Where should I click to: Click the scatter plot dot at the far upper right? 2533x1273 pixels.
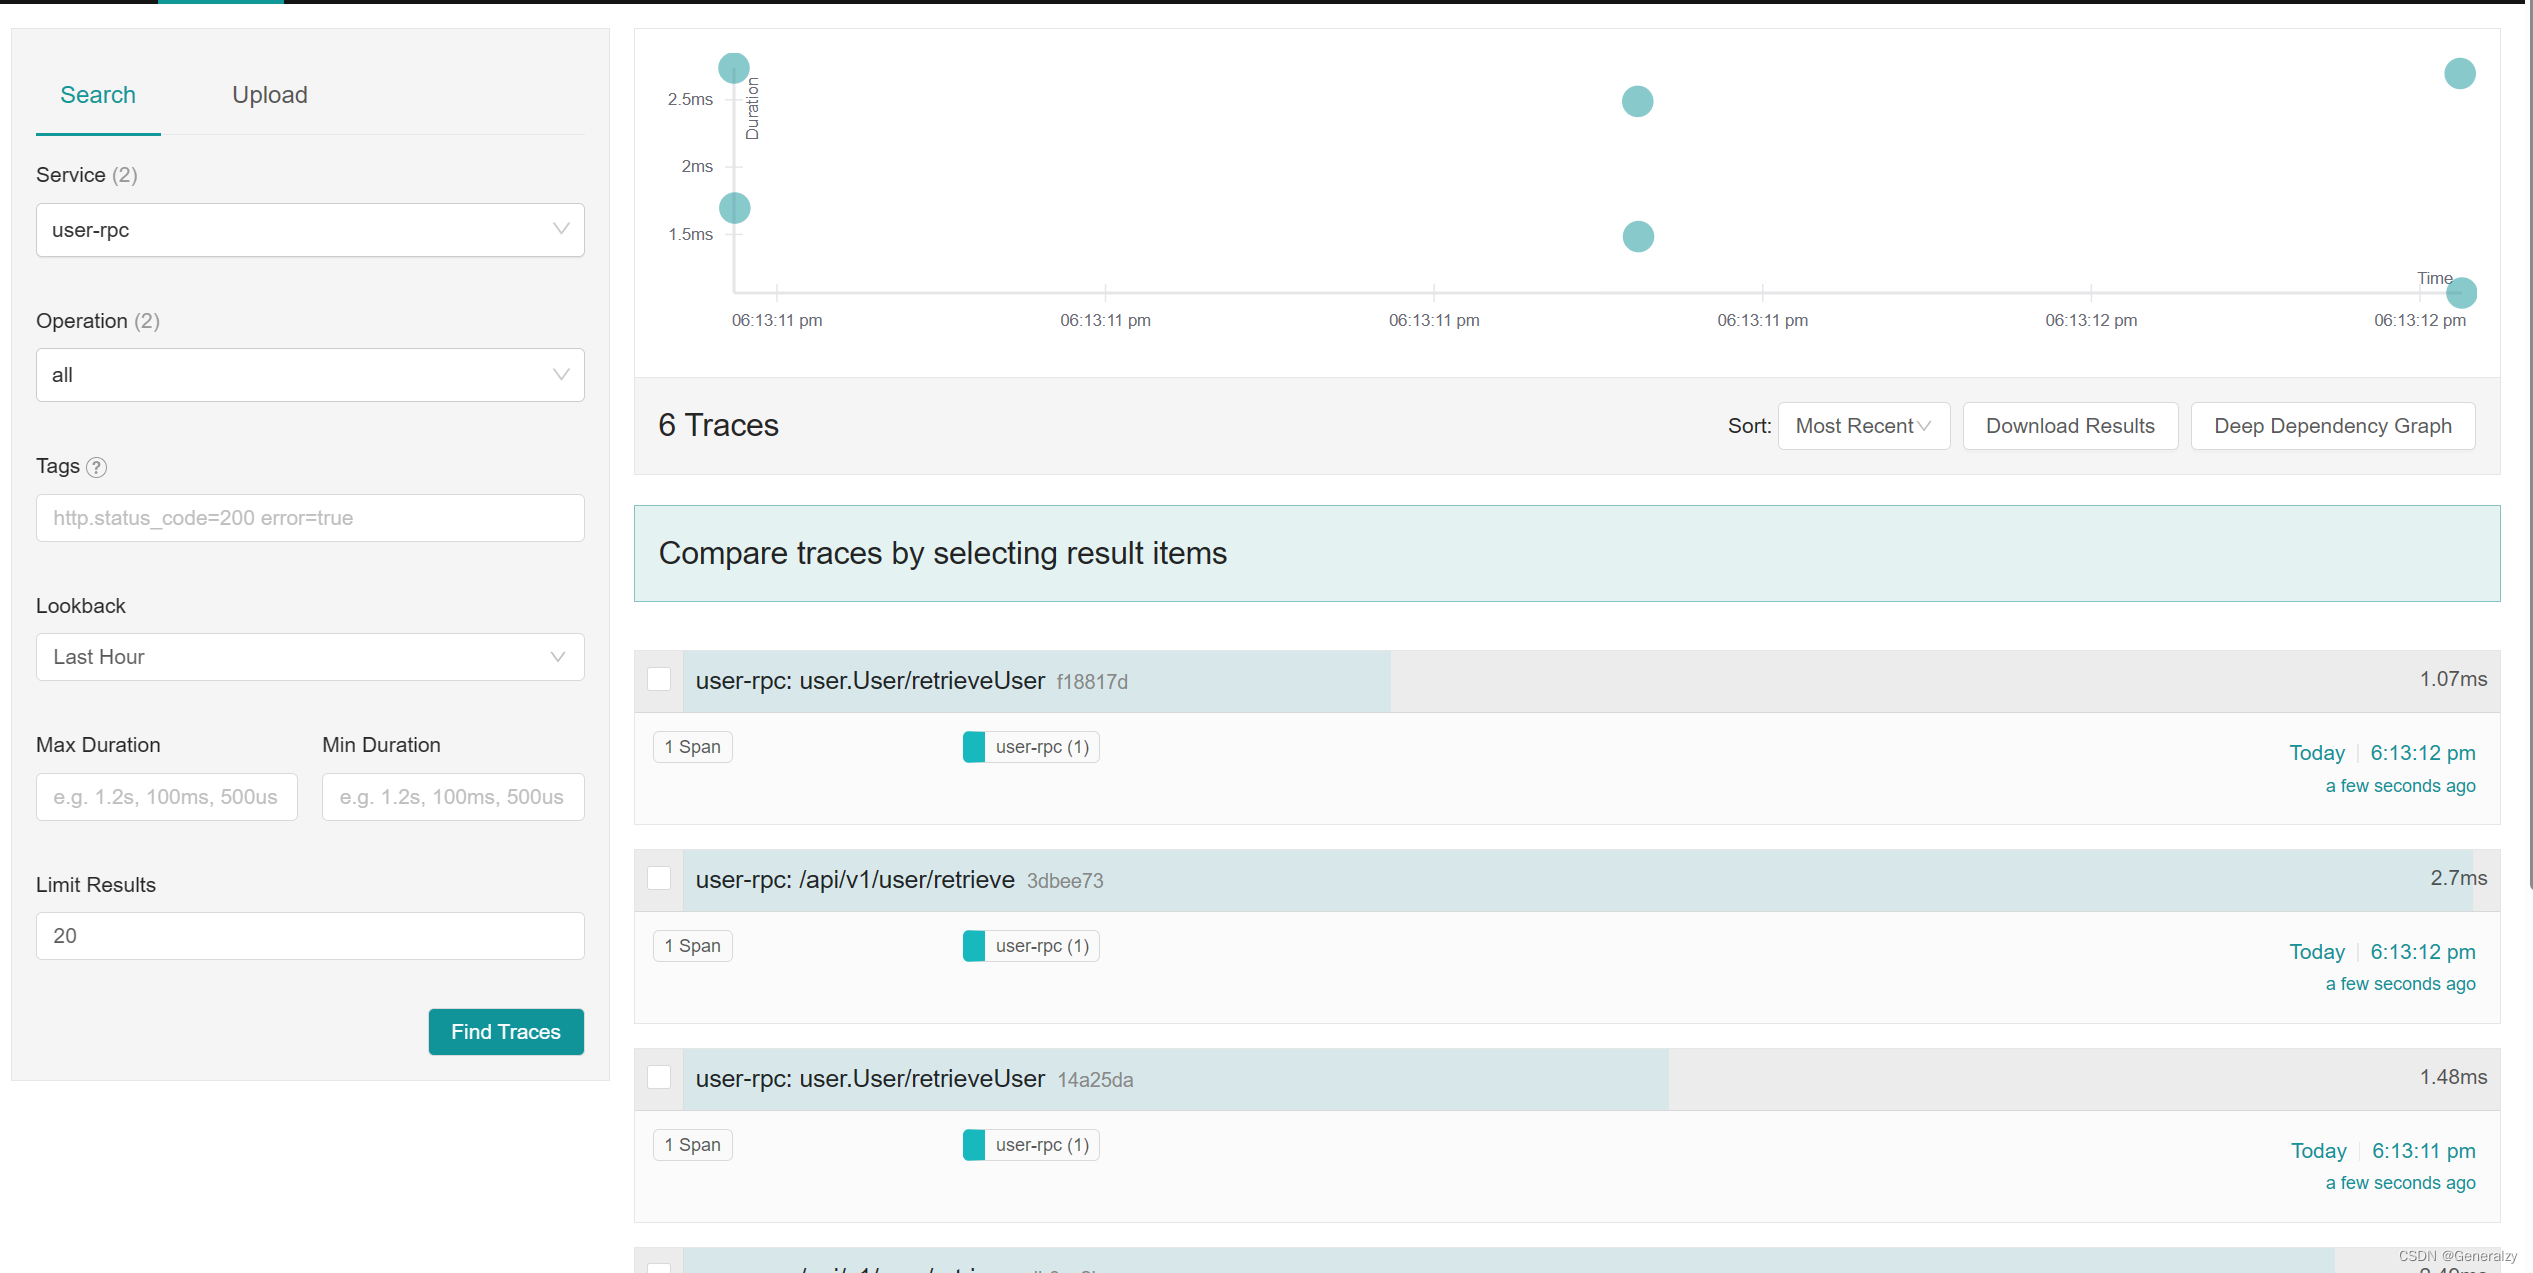tap(2459, 73)
